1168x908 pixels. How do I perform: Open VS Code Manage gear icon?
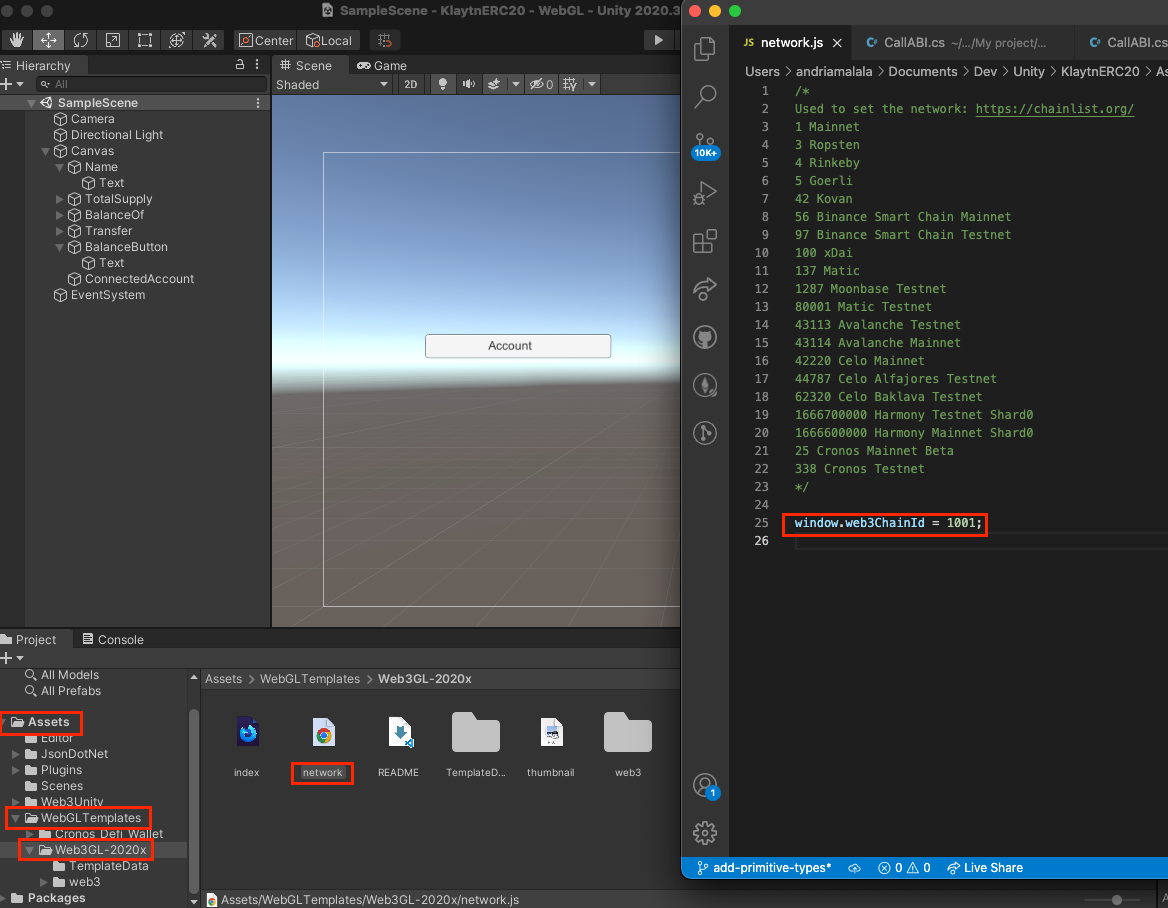click(x=705, y=833)
